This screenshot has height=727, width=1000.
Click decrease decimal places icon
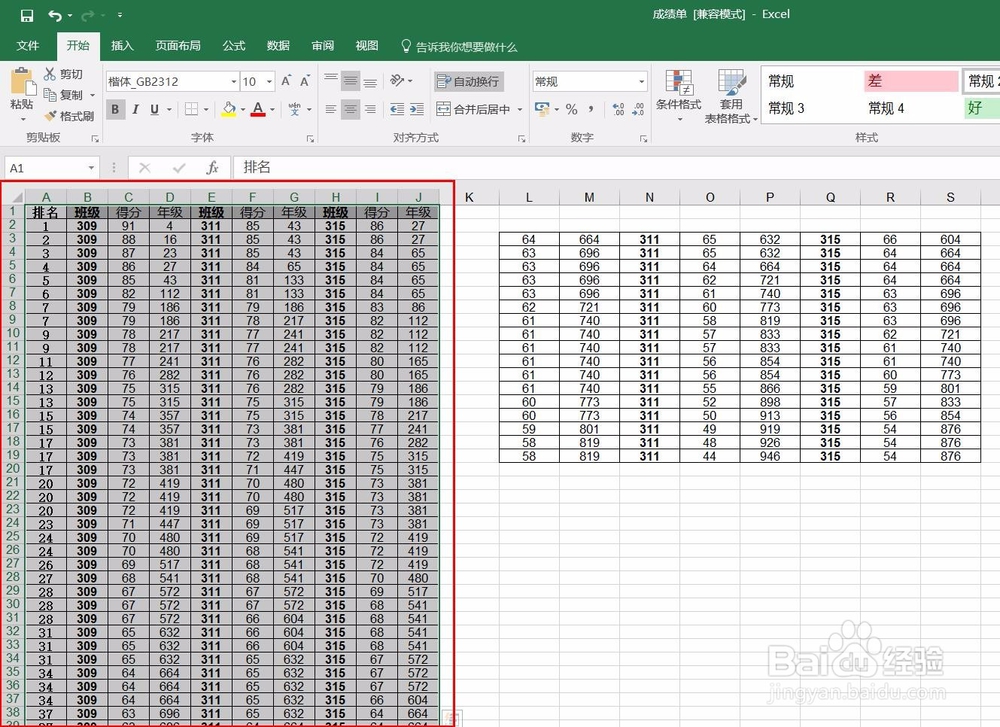(x=638, y=109)
